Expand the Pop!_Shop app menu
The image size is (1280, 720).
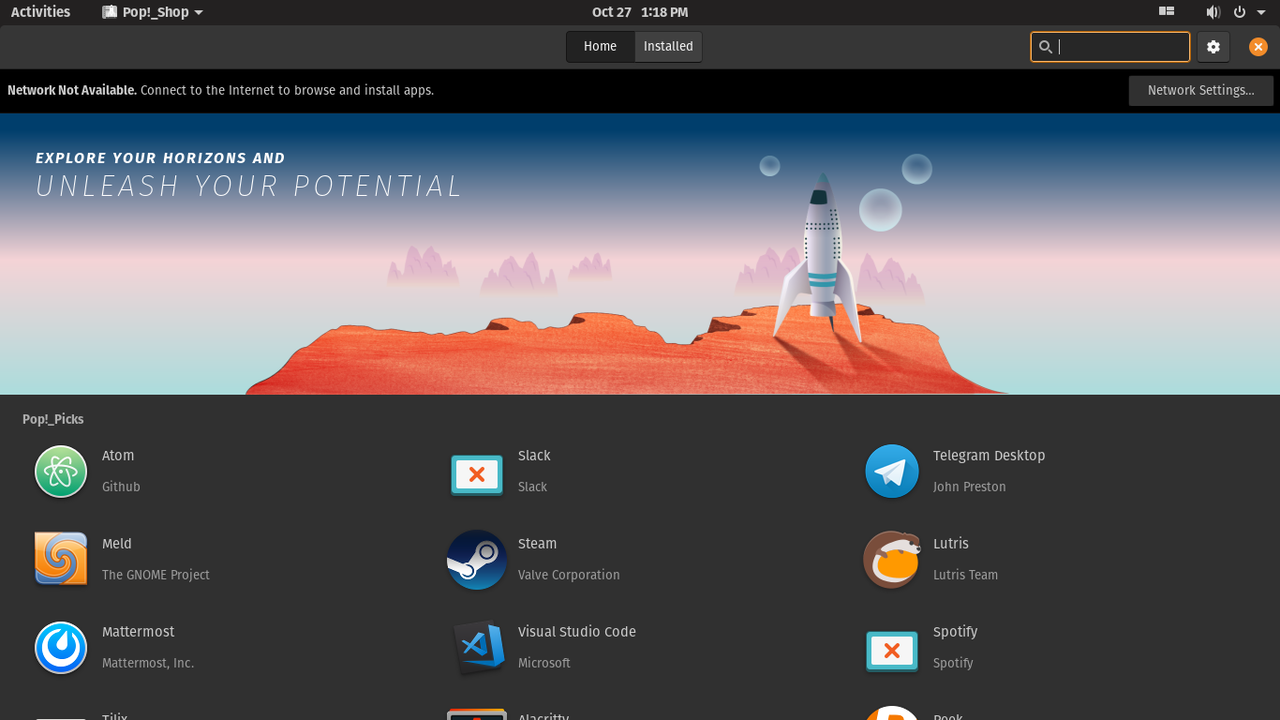pos(153,12)
